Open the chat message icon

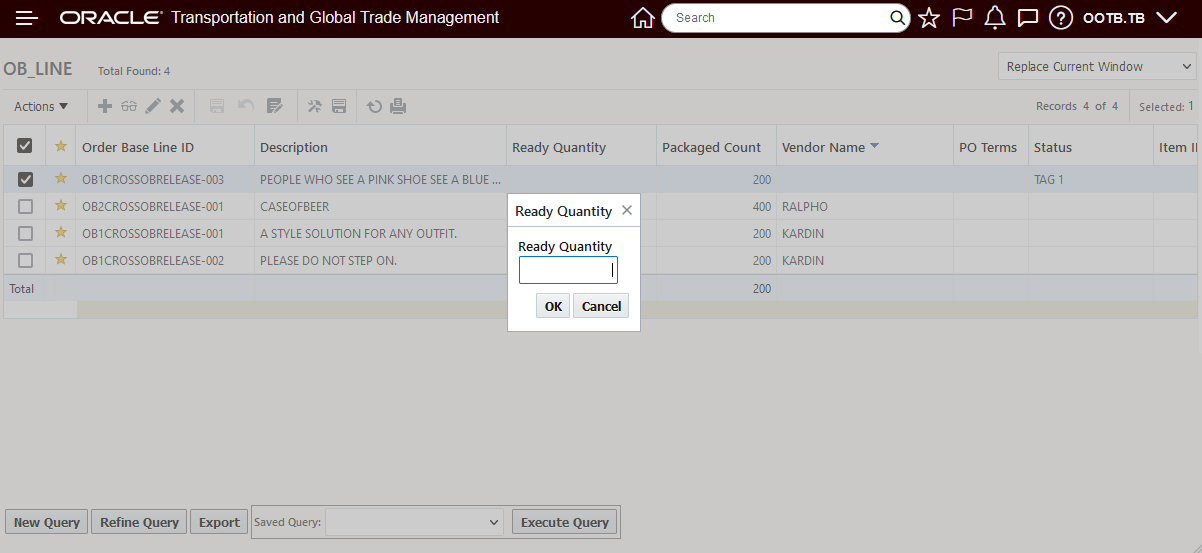1027,18
